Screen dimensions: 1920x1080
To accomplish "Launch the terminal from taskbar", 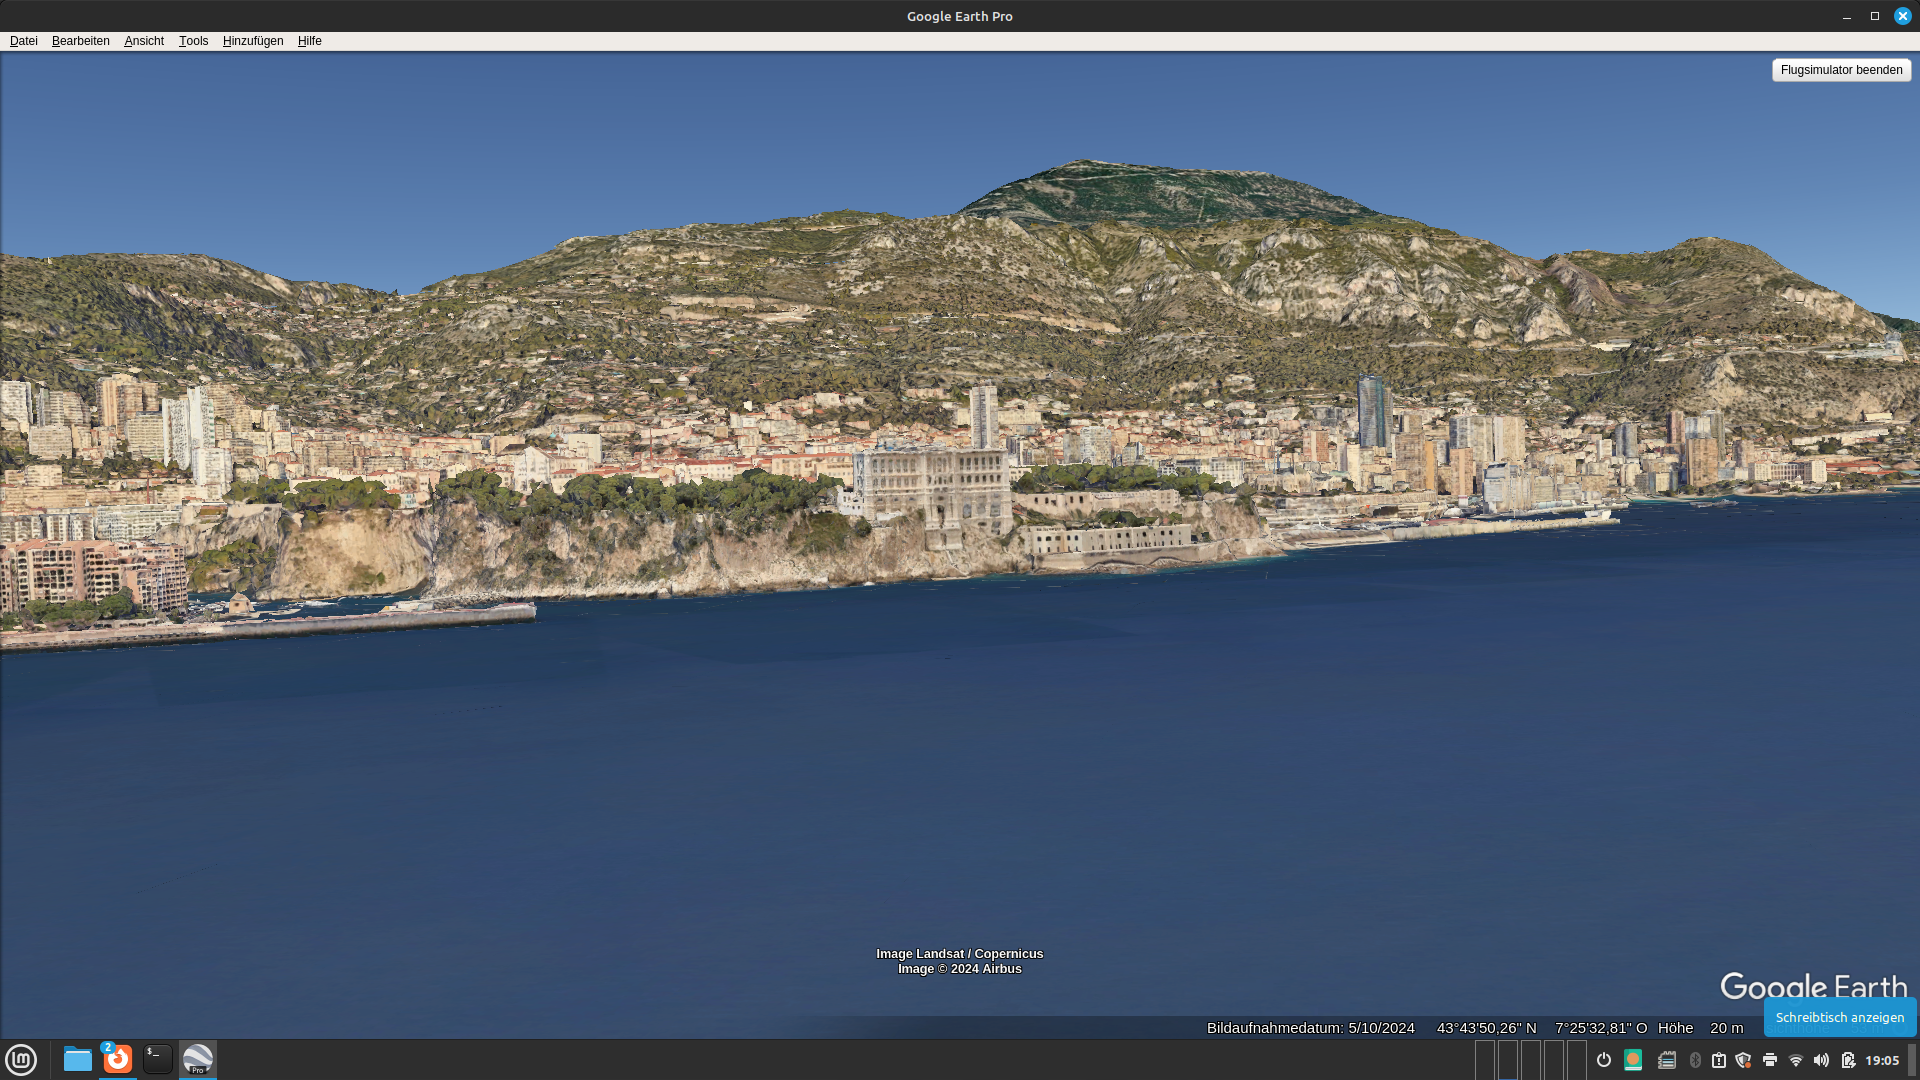I will 157,1059.
